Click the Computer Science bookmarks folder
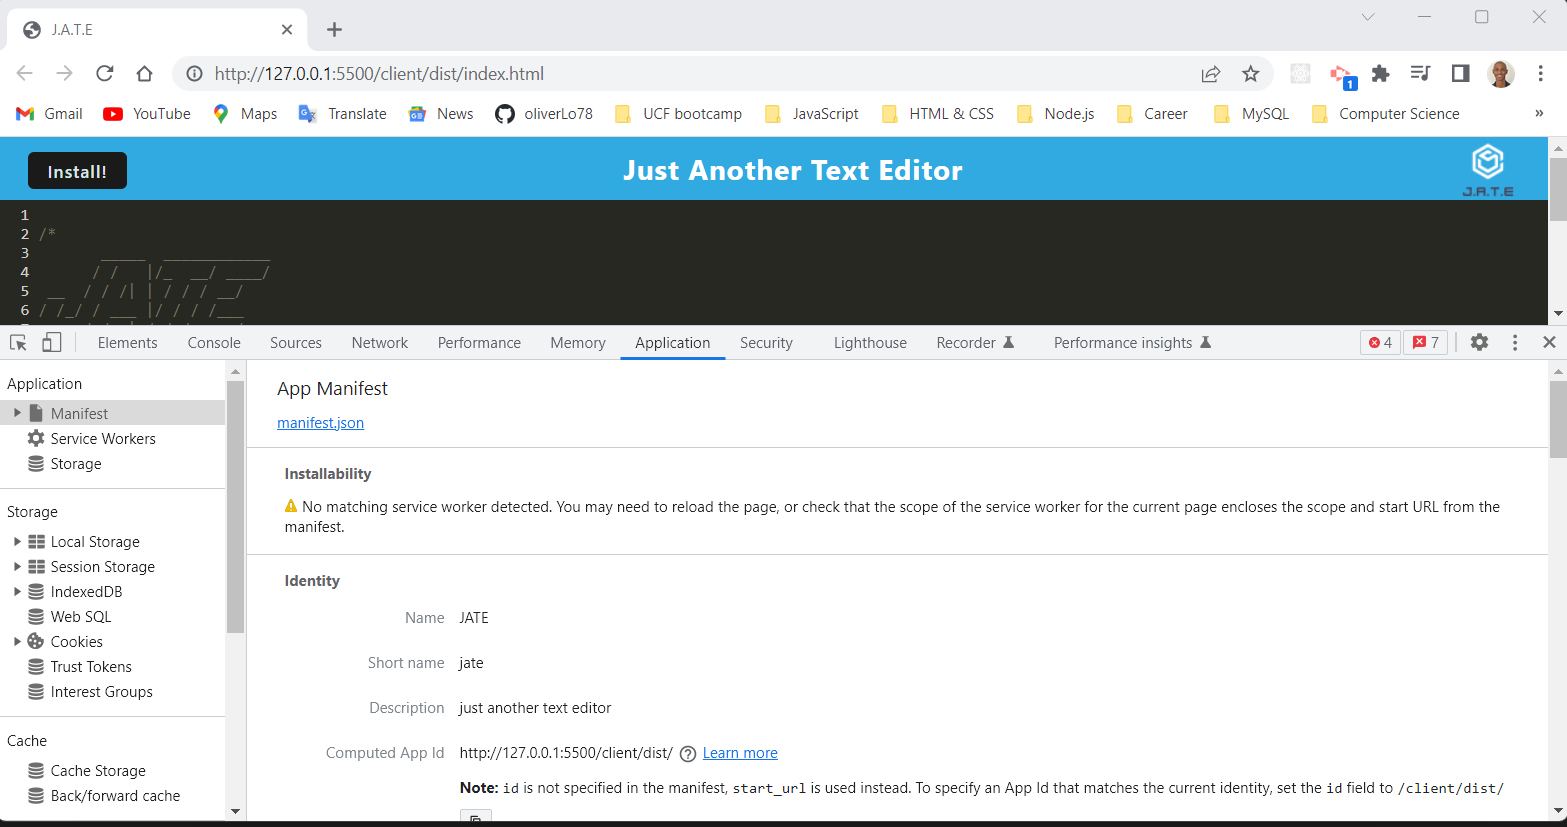The height and width of the screenshot is (827, 1567). tap(1385, 113)
